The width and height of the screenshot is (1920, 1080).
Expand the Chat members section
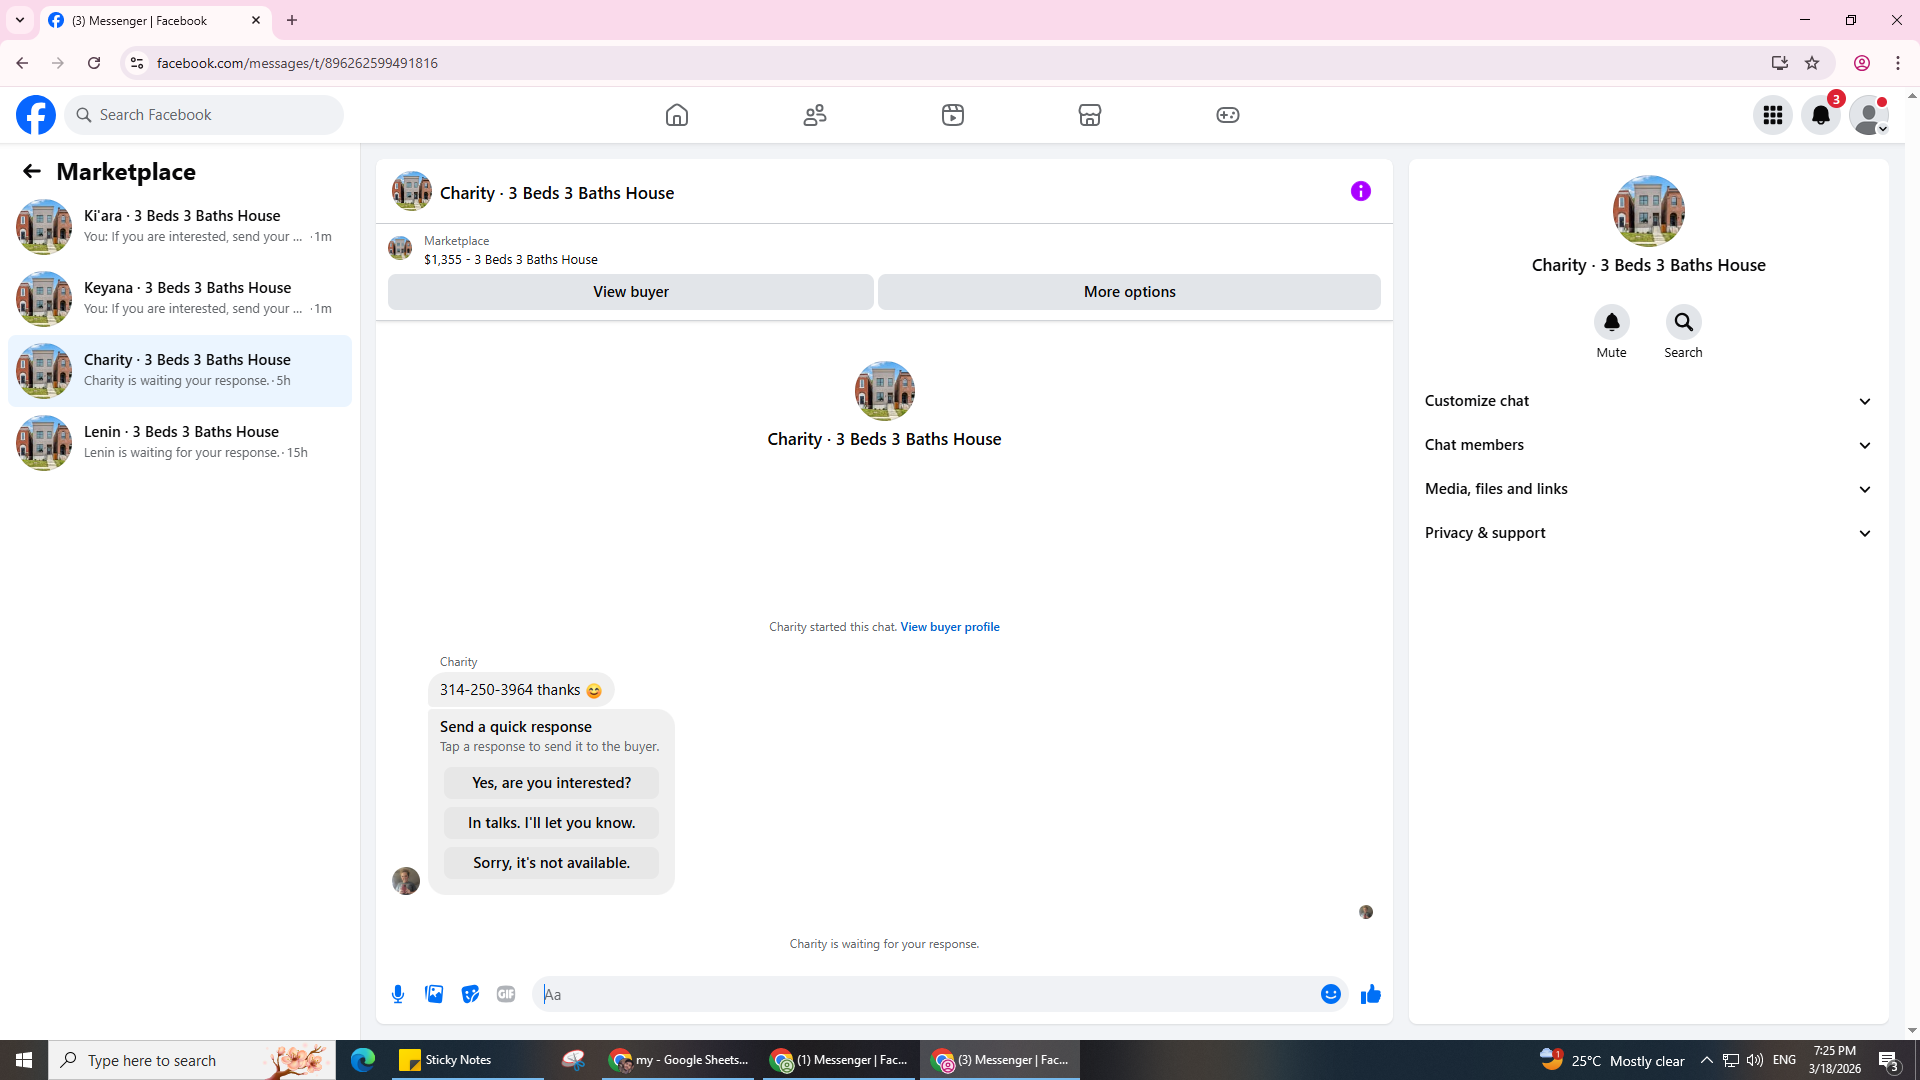point(1647,445)
